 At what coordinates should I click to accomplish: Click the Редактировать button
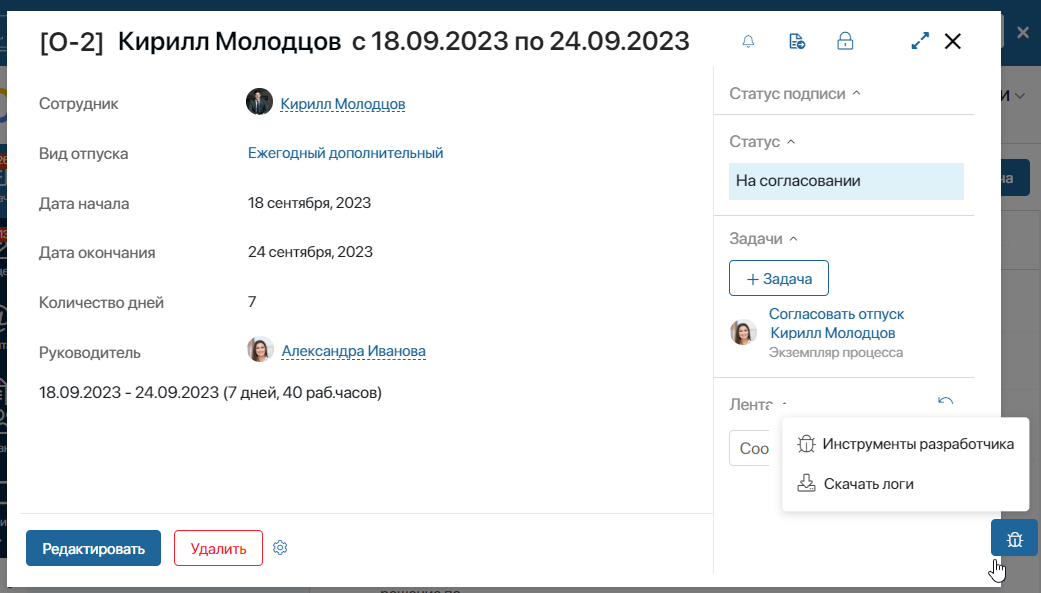(x=94, y=549)
